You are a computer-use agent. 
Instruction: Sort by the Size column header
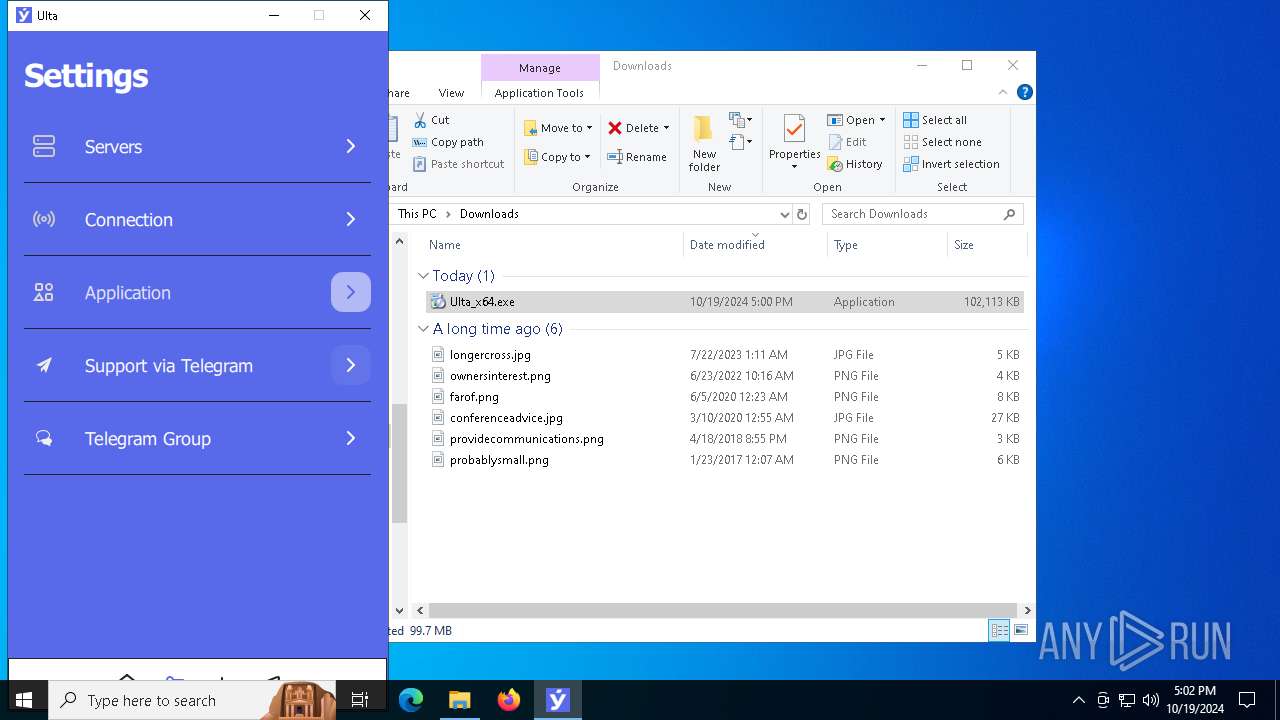[964, 245]
